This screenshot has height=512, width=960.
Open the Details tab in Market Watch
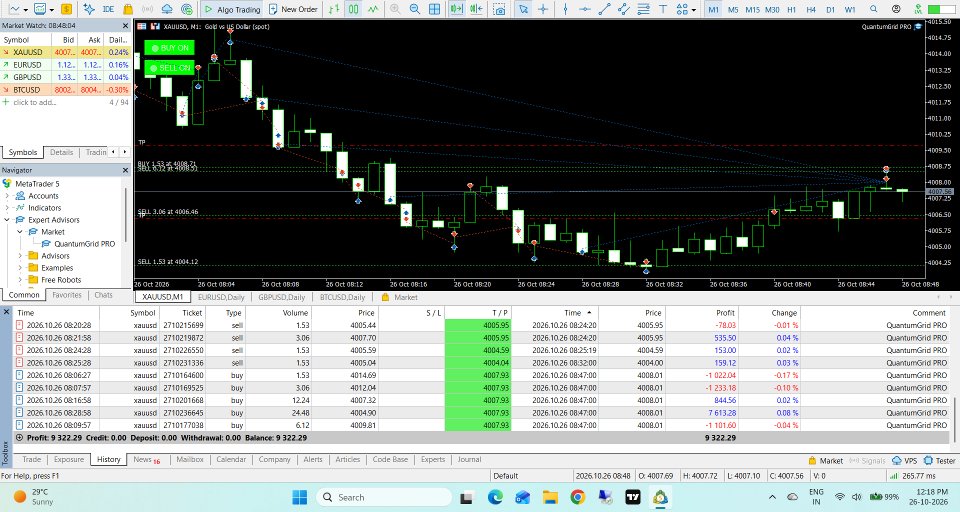point(61,152)
